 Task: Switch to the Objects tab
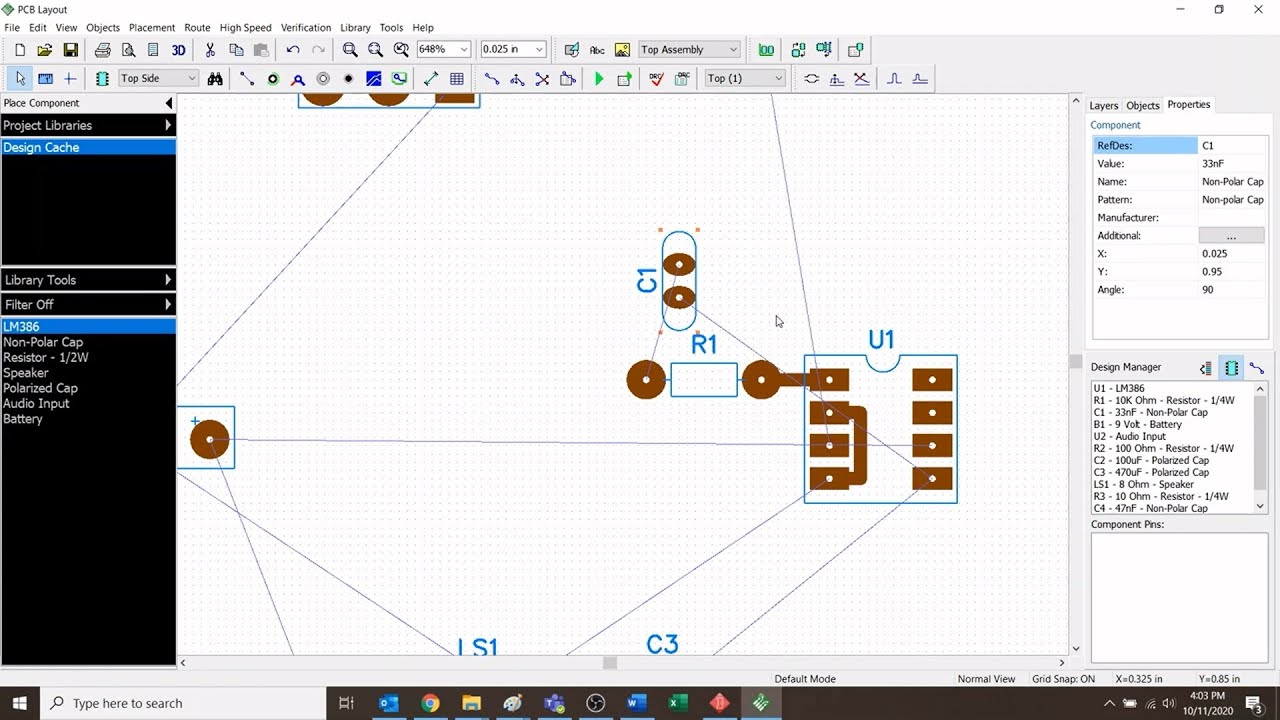click(x=1143, y=105)
